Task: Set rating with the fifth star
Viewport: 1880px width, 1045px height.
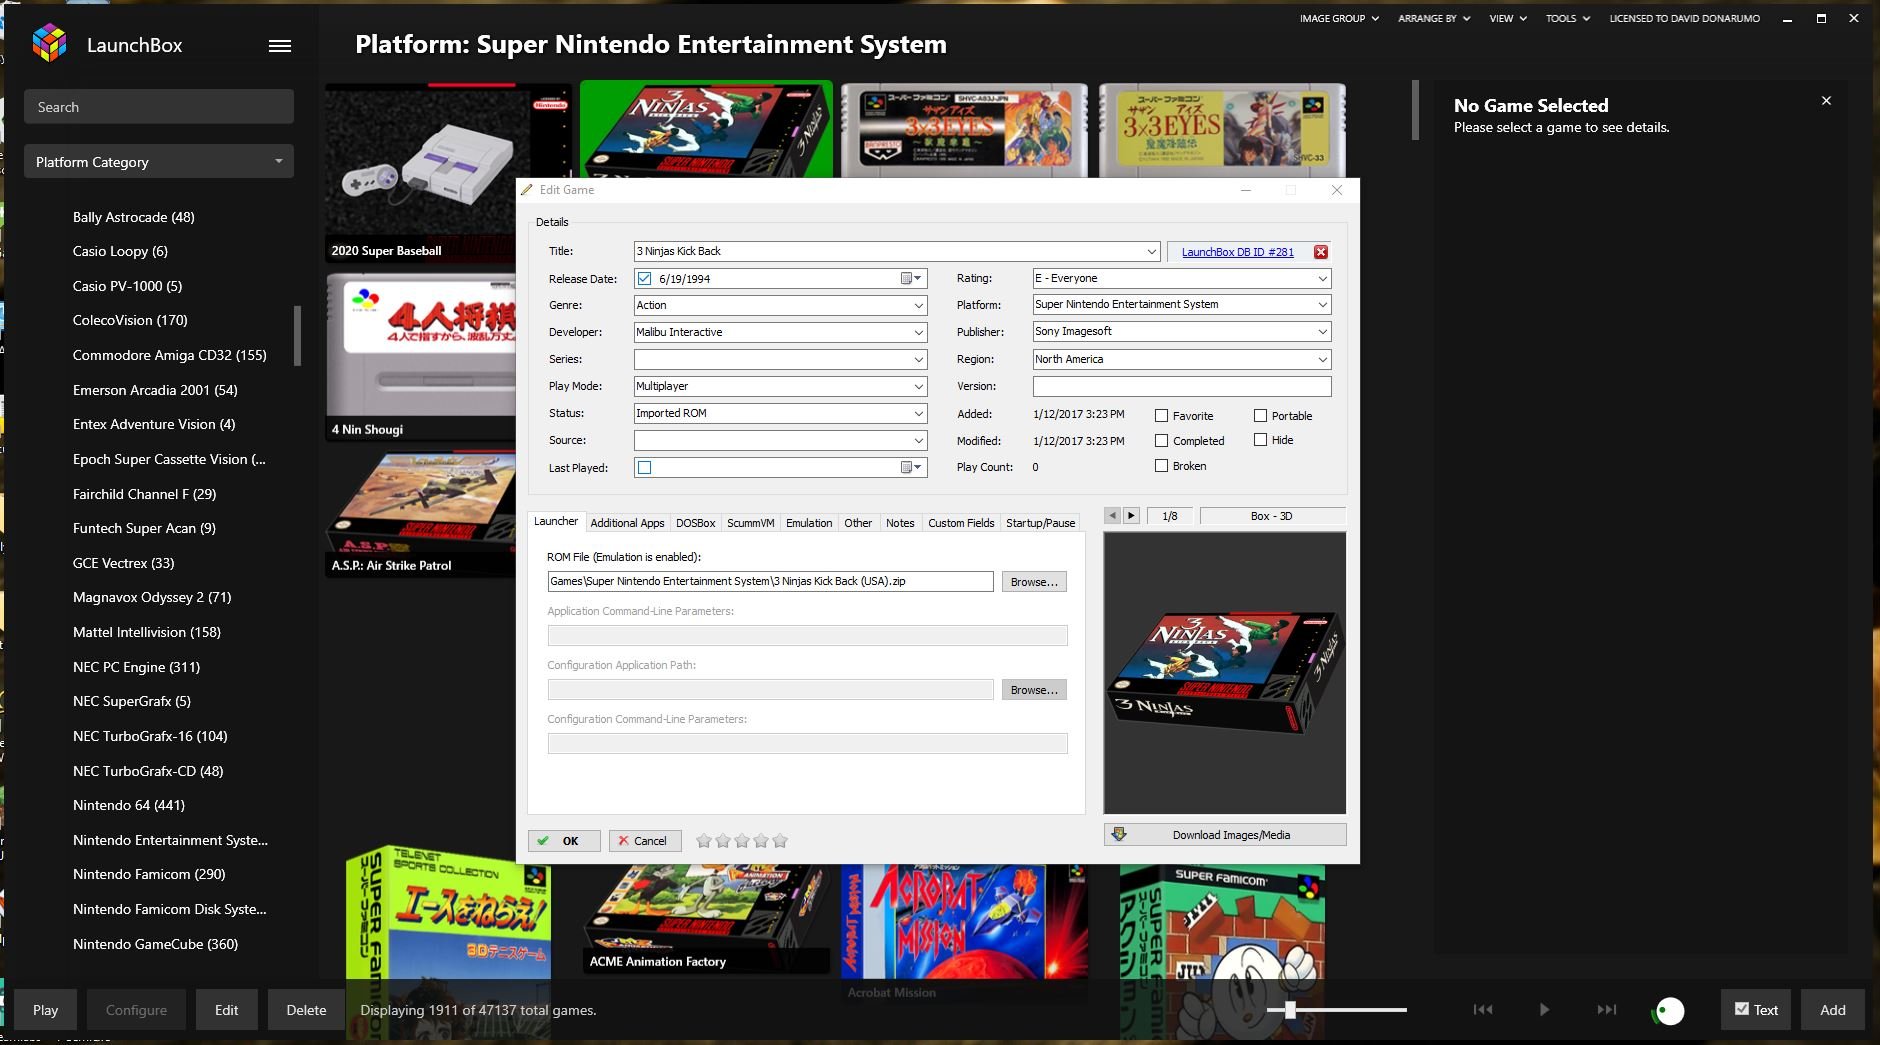Action: [x=780, y=841]
